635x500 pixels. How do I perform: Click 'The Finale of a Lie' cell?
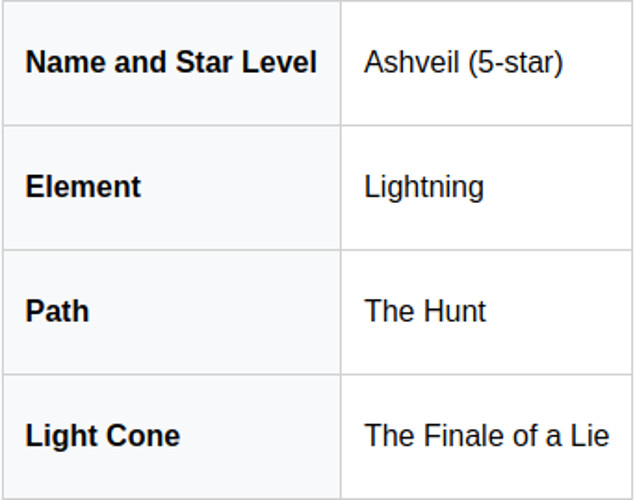click(x=486, y=436)
